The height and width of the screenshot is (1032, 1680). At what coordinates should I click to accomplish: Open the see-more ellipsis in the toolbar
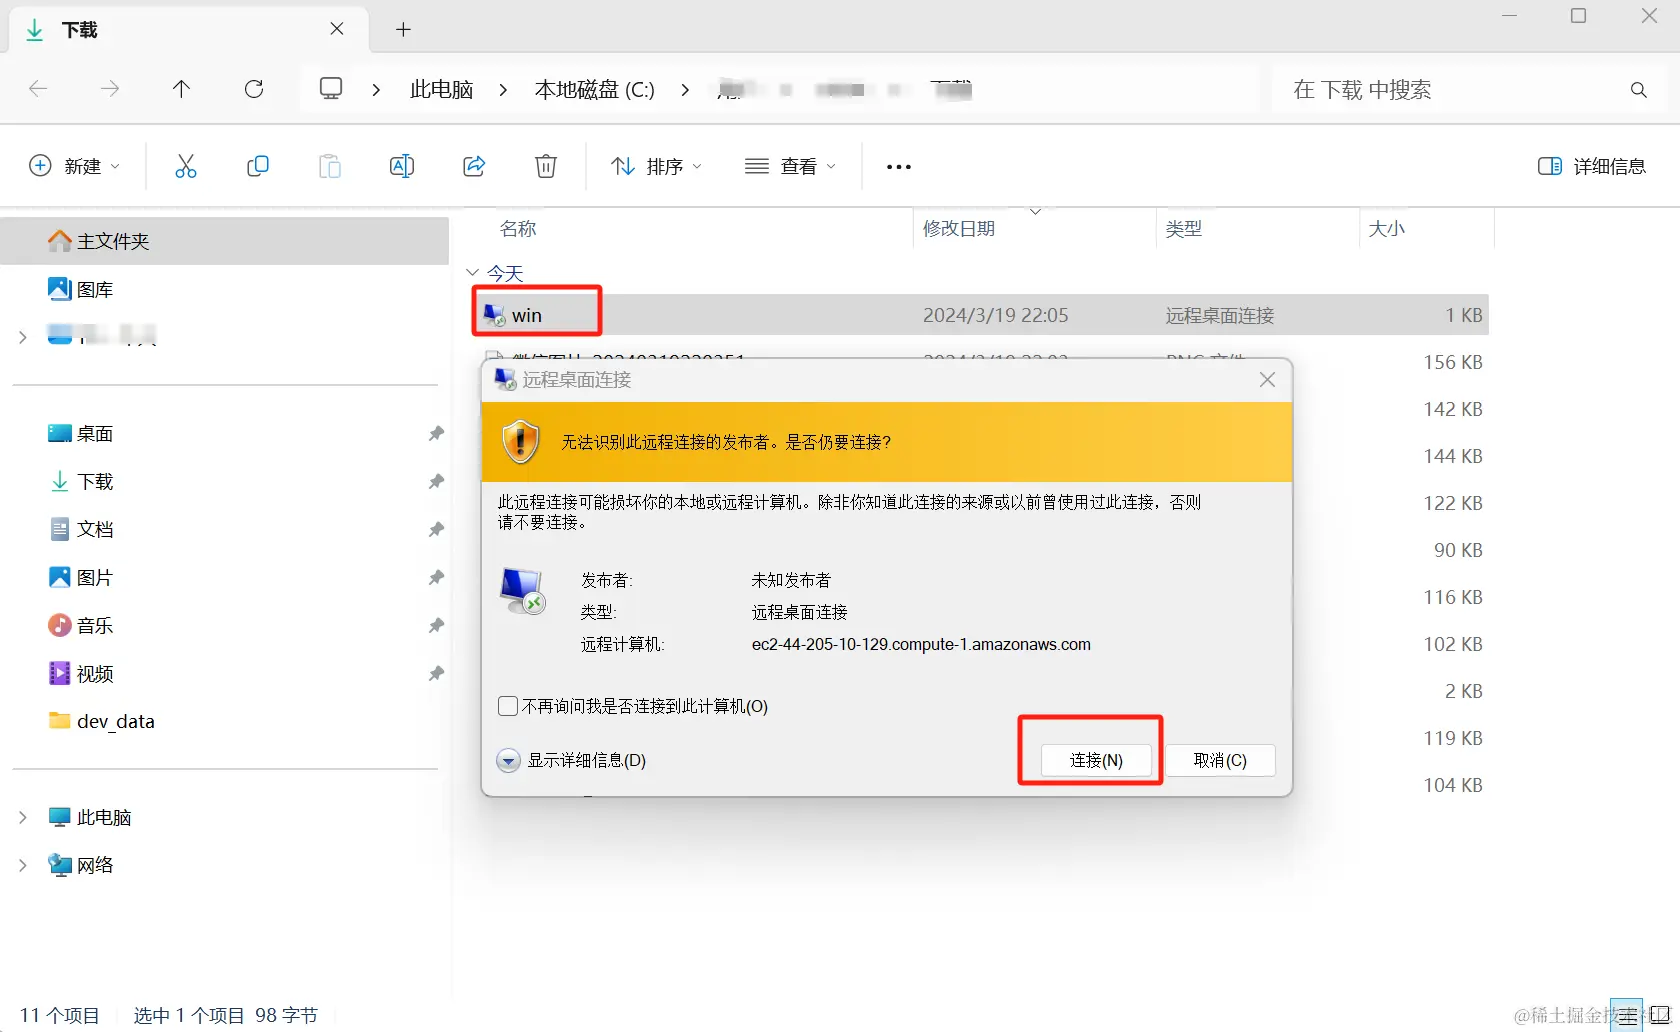[x=897, y=166]
